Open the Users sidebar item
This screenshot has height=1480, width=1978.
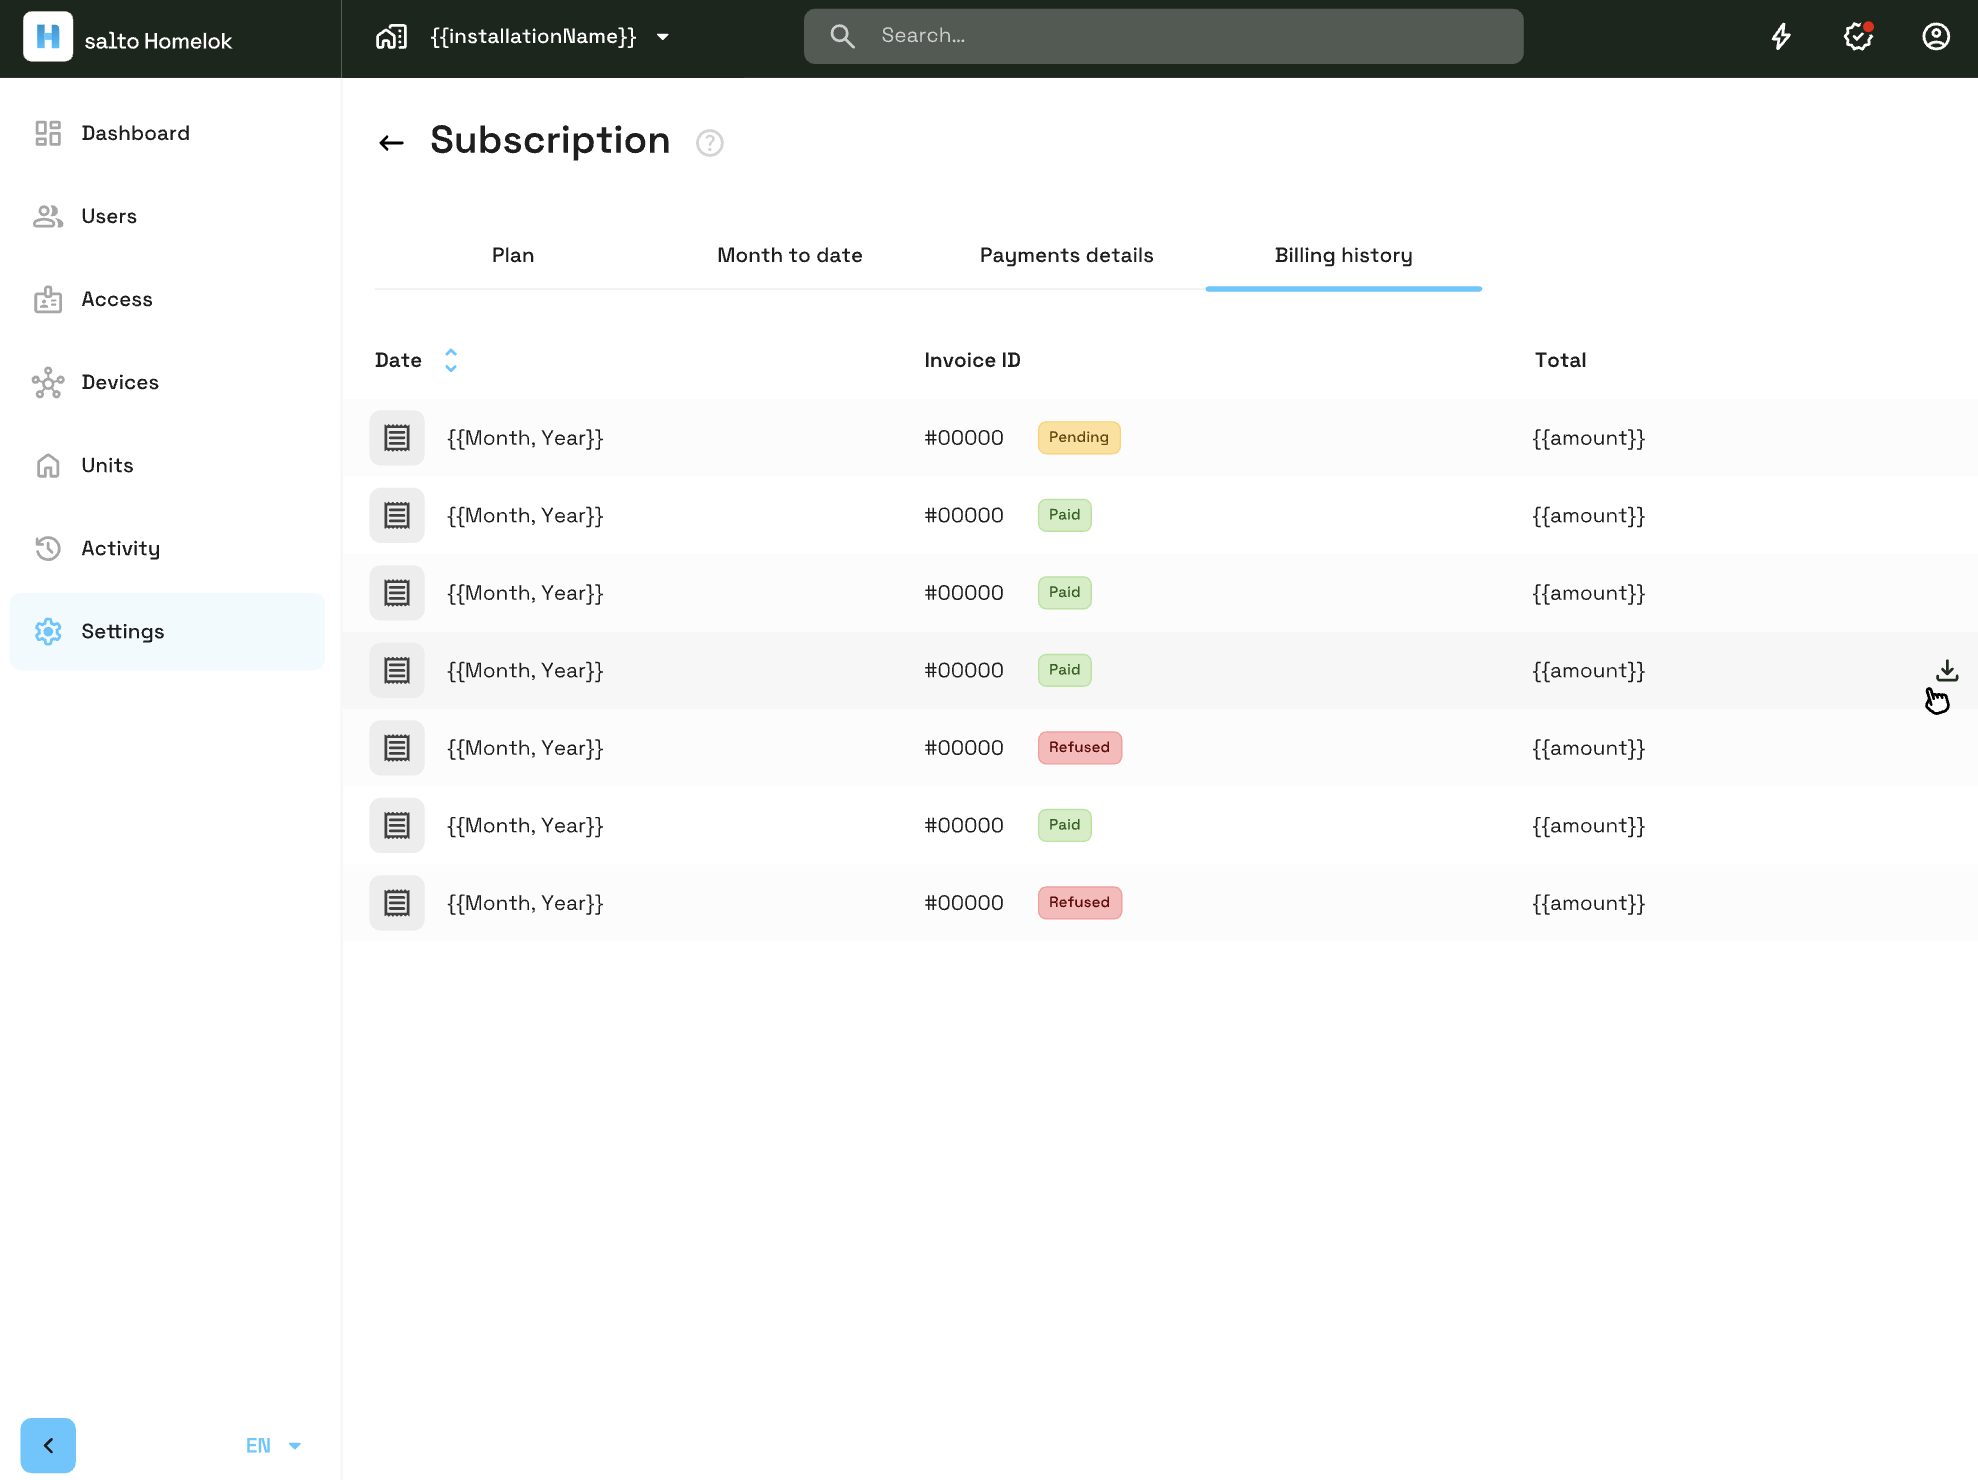(x=167, y=216)
